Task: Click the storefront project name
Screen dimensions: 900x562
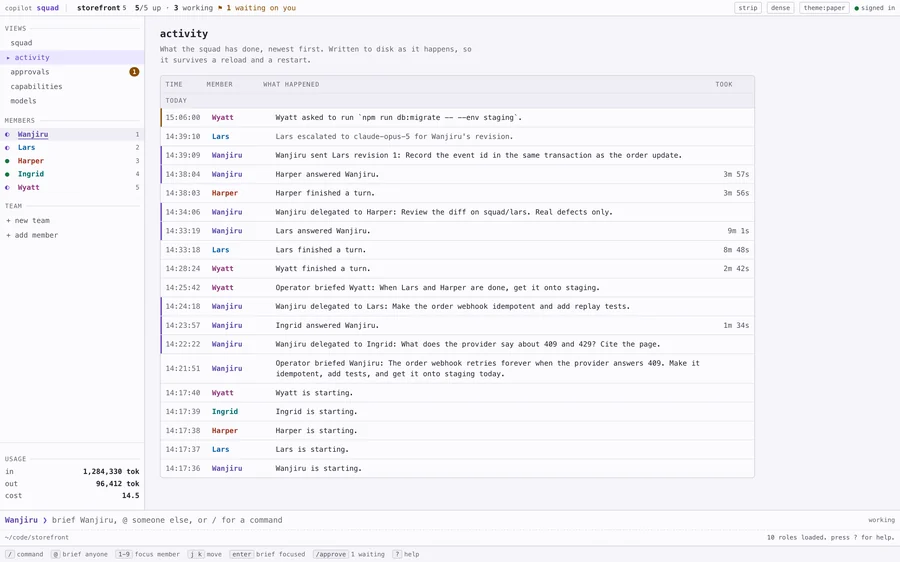Action: pos(99,8)
